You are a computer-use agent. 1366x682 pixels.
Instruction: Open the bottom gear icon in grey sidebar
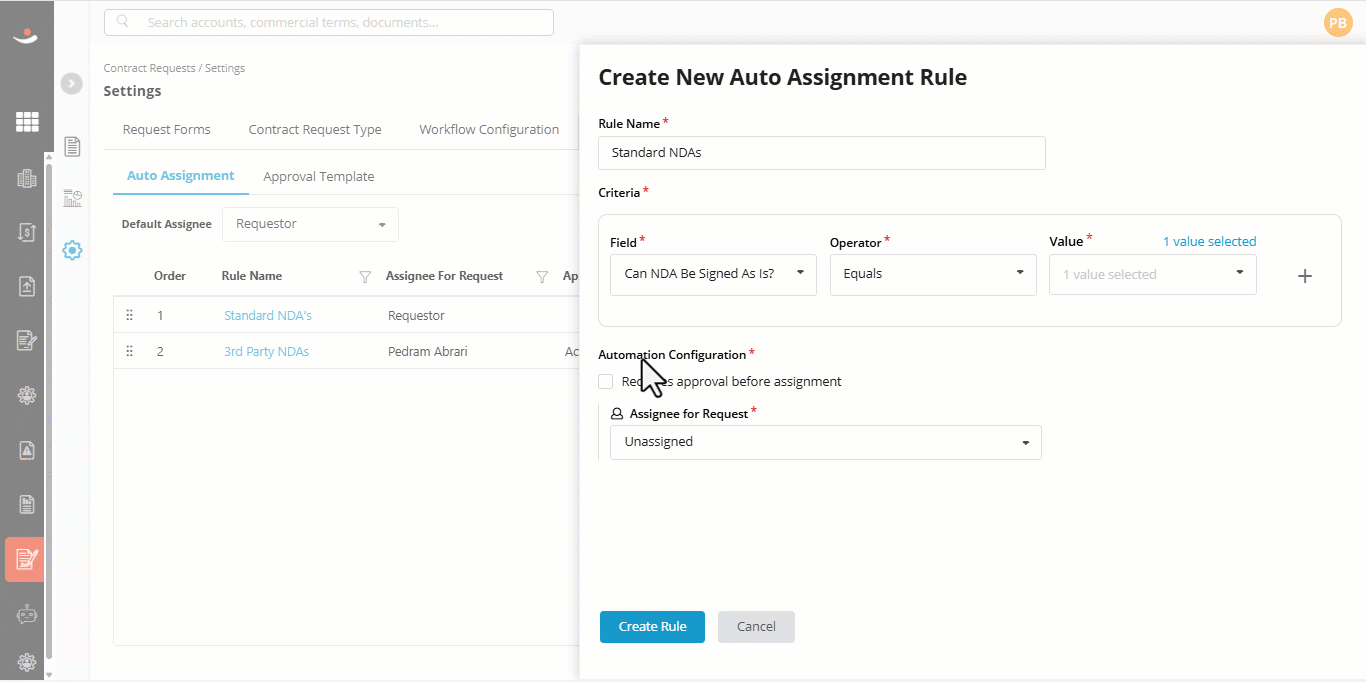point(27,662)
